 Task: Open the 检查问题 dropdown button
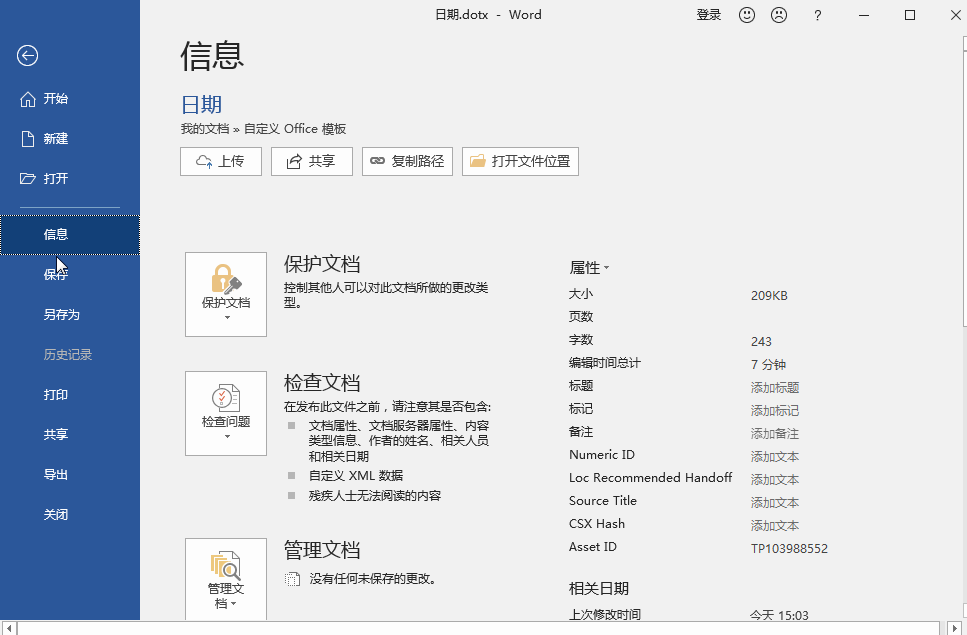226,413
